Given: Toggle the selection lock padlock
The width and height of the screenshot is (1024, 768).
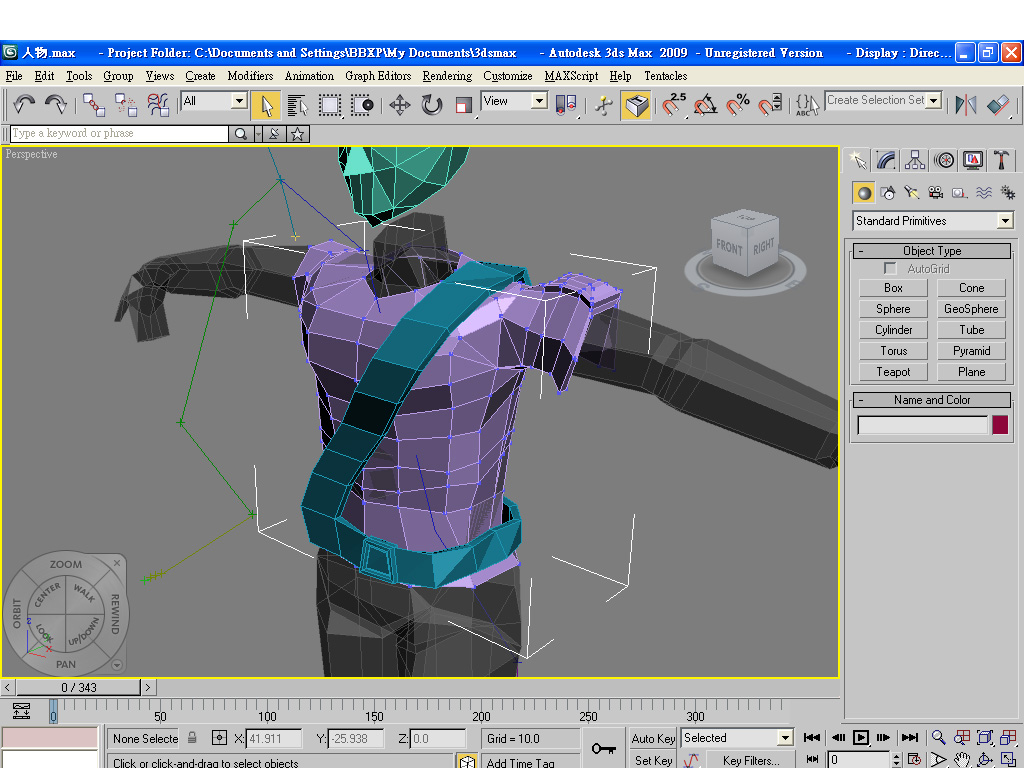Looking at the screenshot, I should pos(193,738).
